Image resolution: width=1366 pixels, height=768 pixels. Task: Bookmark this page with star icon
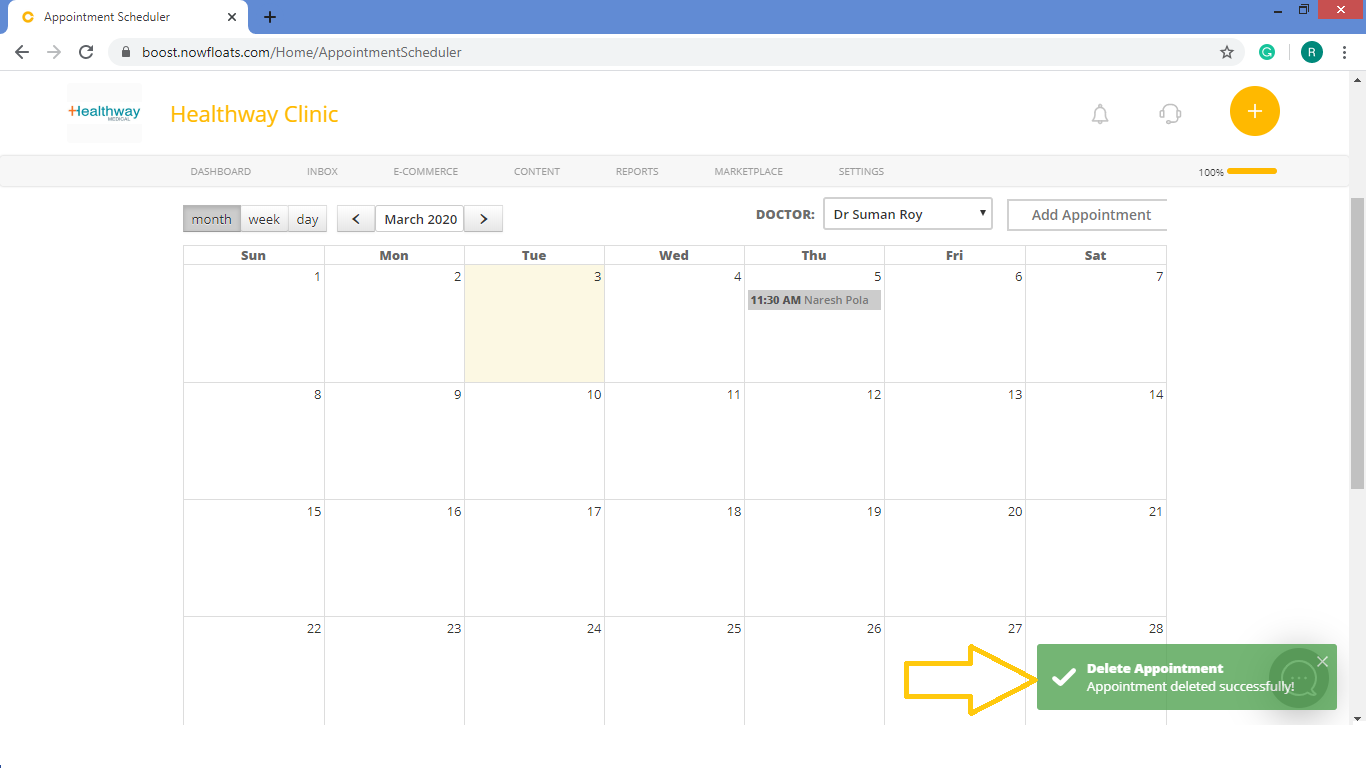1227,52
